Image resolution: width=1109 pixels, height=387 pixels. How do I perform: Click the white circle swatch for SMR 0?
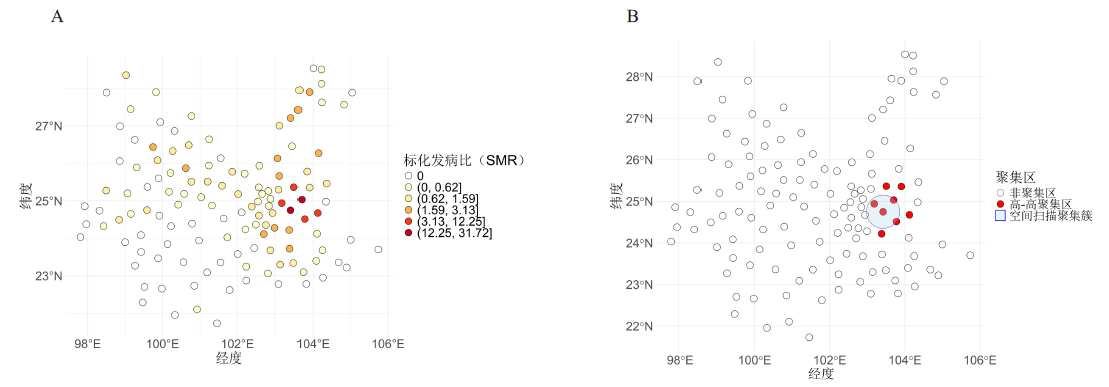pyautogui.click(x=408, y=176)
